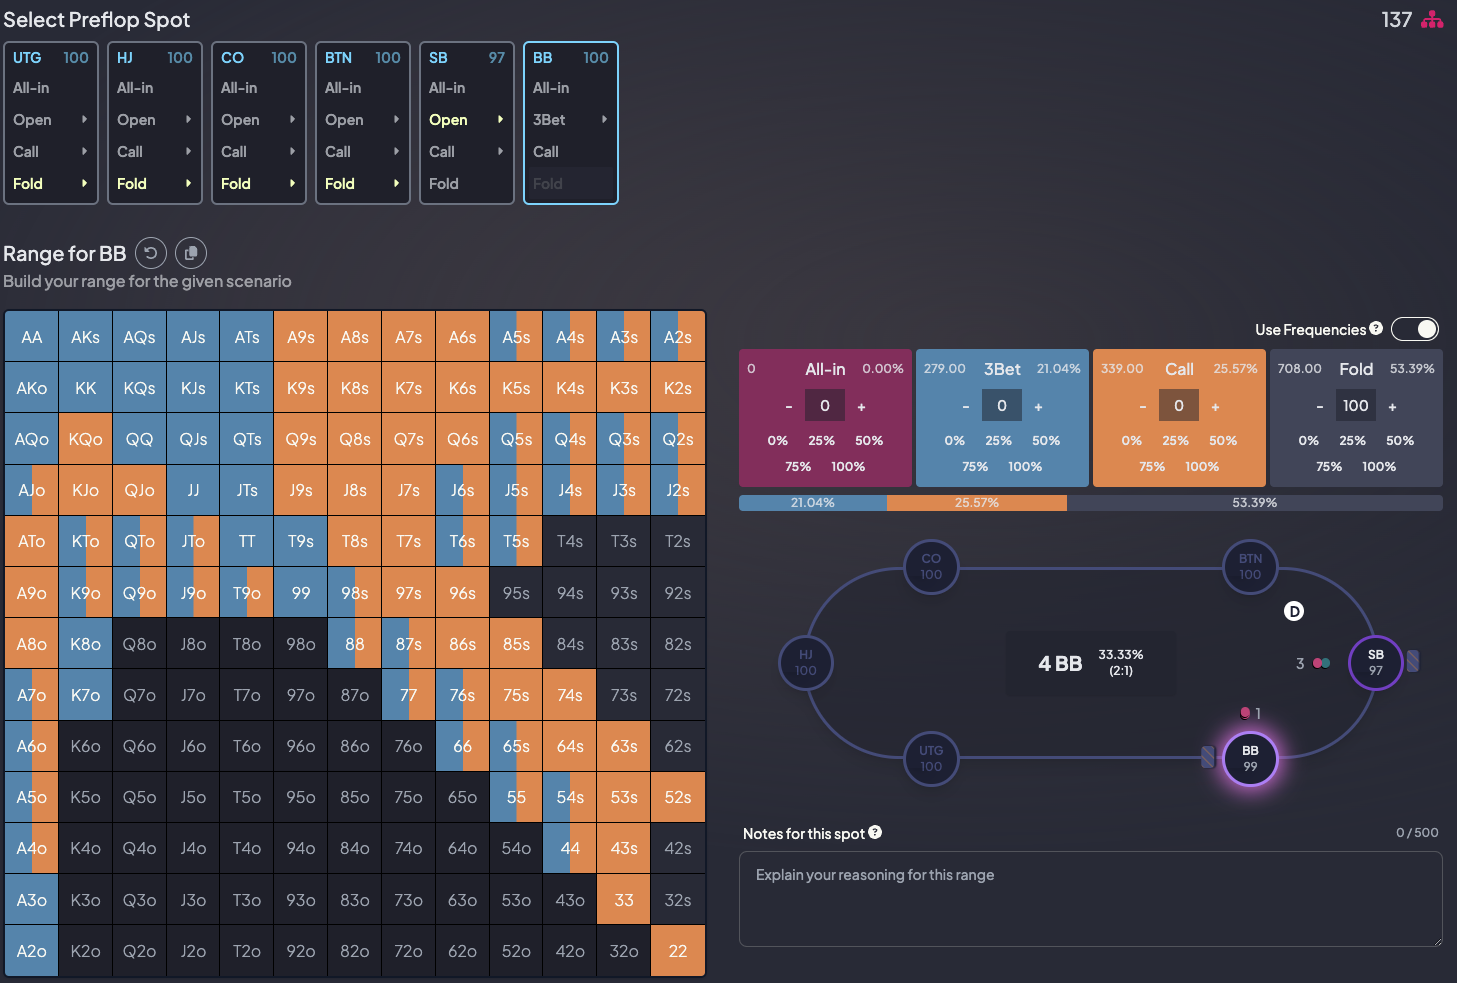The height and width of the screenshot is (983, 1457).
Task: Click minus in the Fold panel
Action: point(1320,407)
